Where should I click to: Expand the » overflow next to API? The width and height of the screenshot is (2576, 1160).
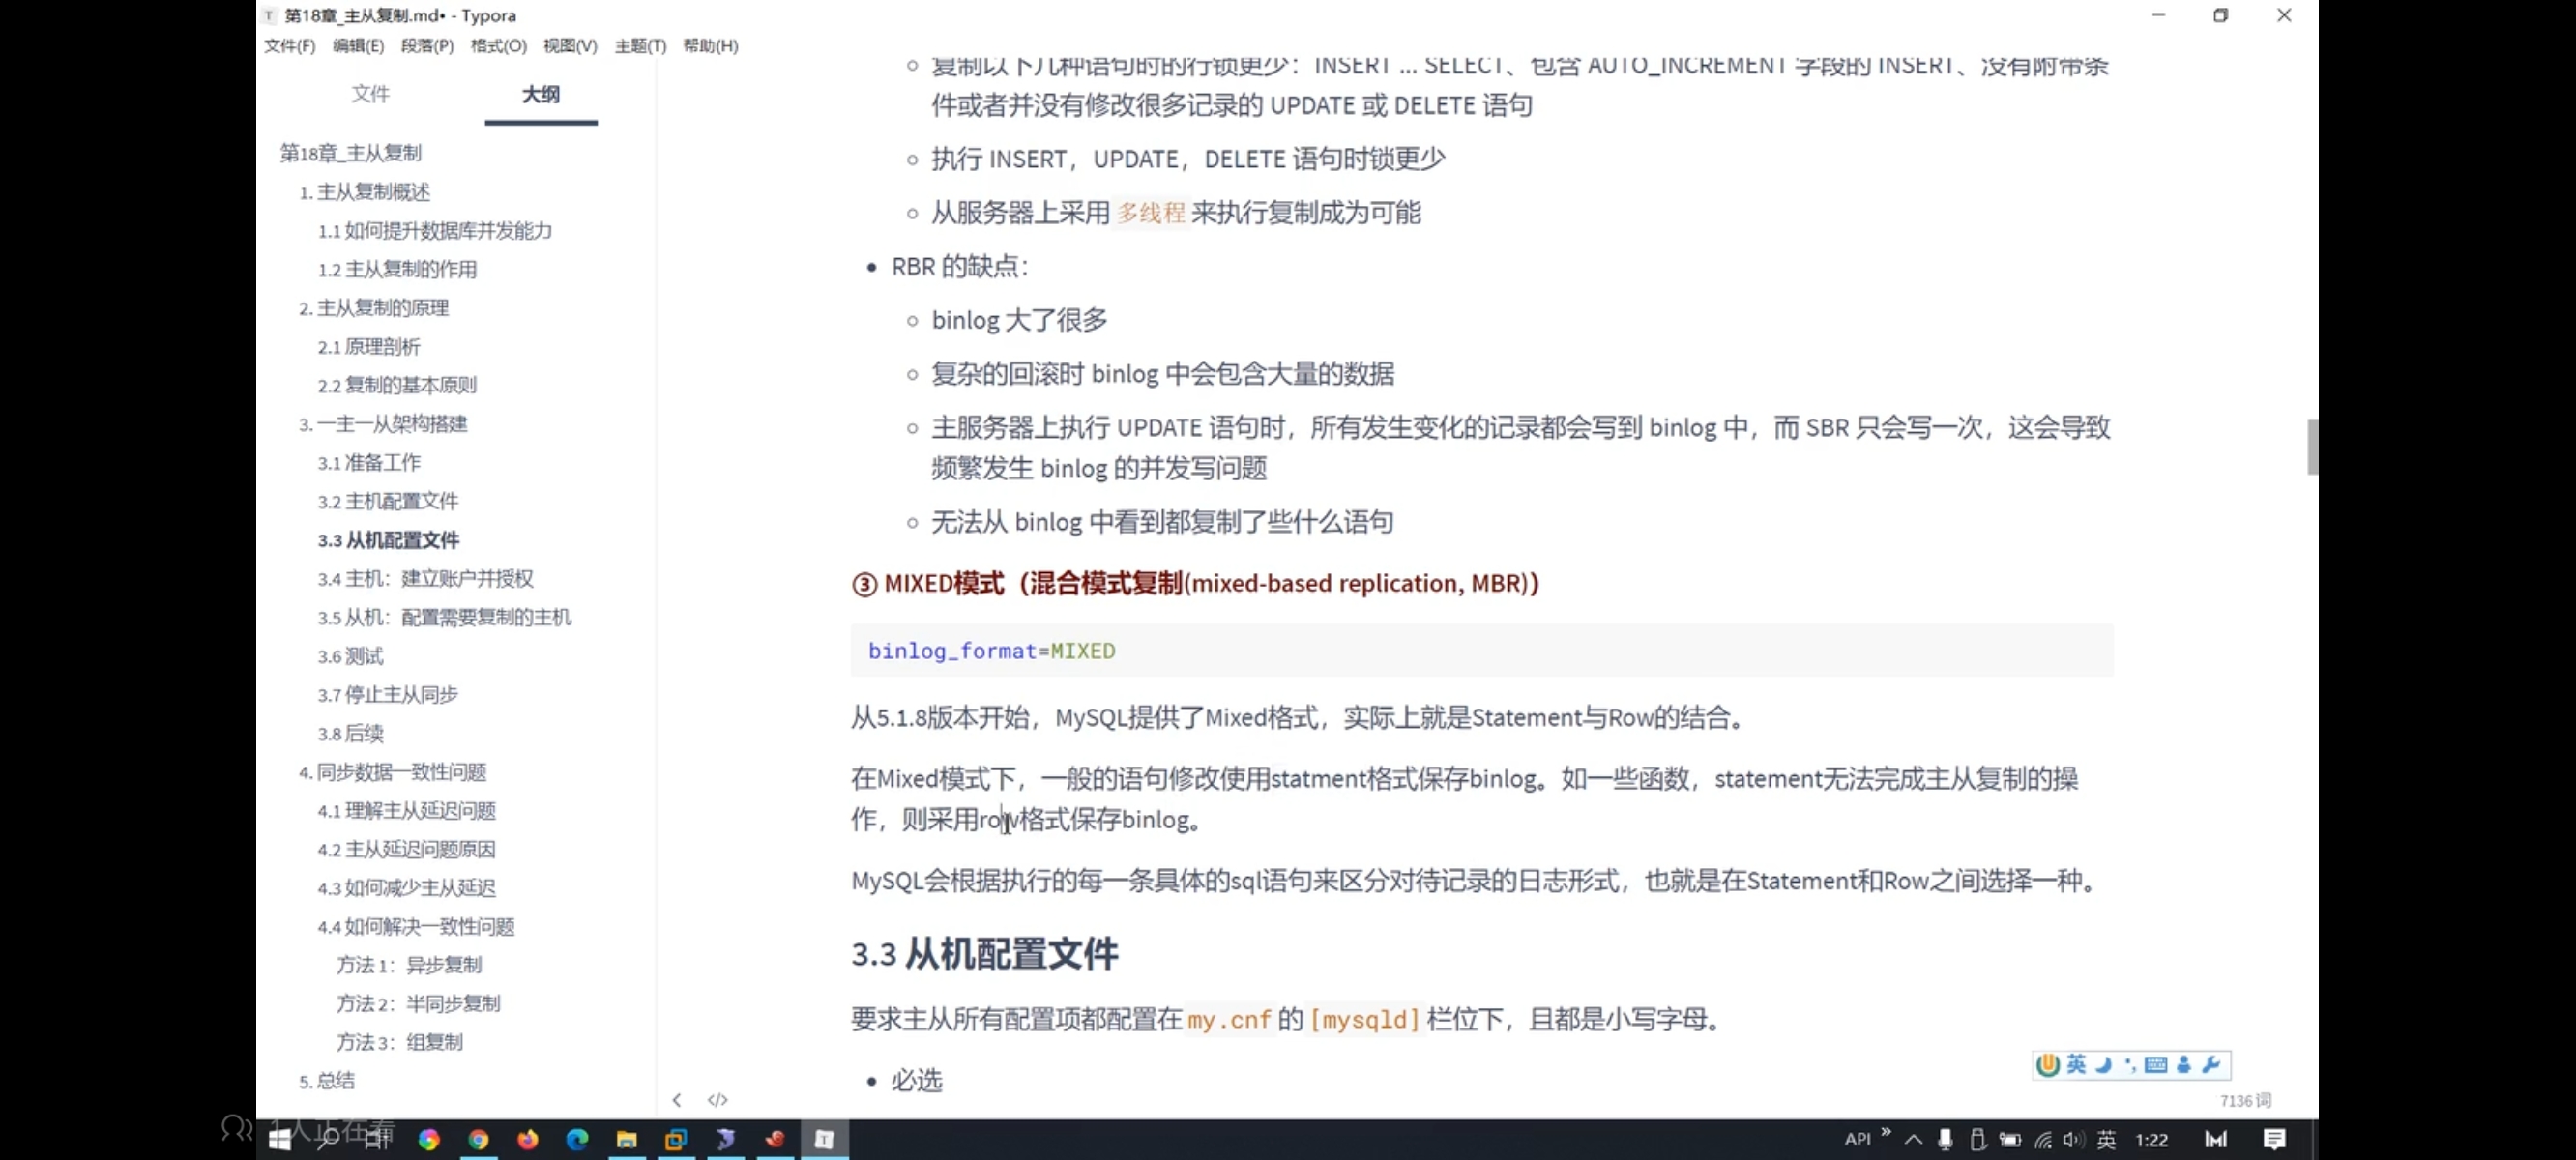(1886, 1133)
